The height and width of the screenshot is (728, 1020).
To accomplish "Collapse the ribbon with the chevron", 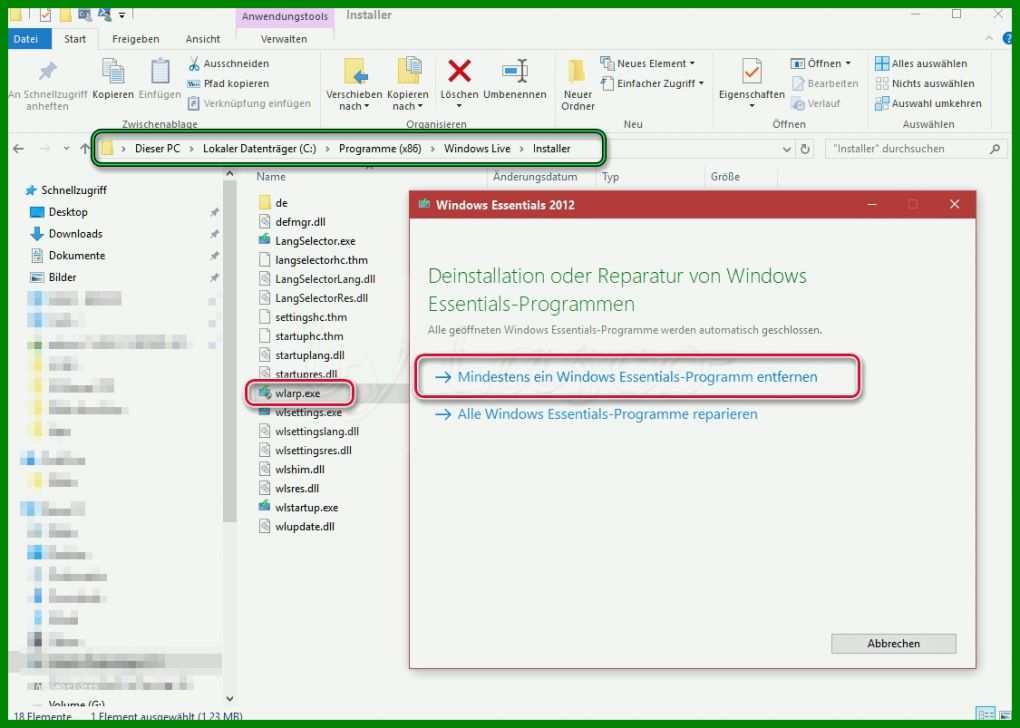I will pos(989,39).
